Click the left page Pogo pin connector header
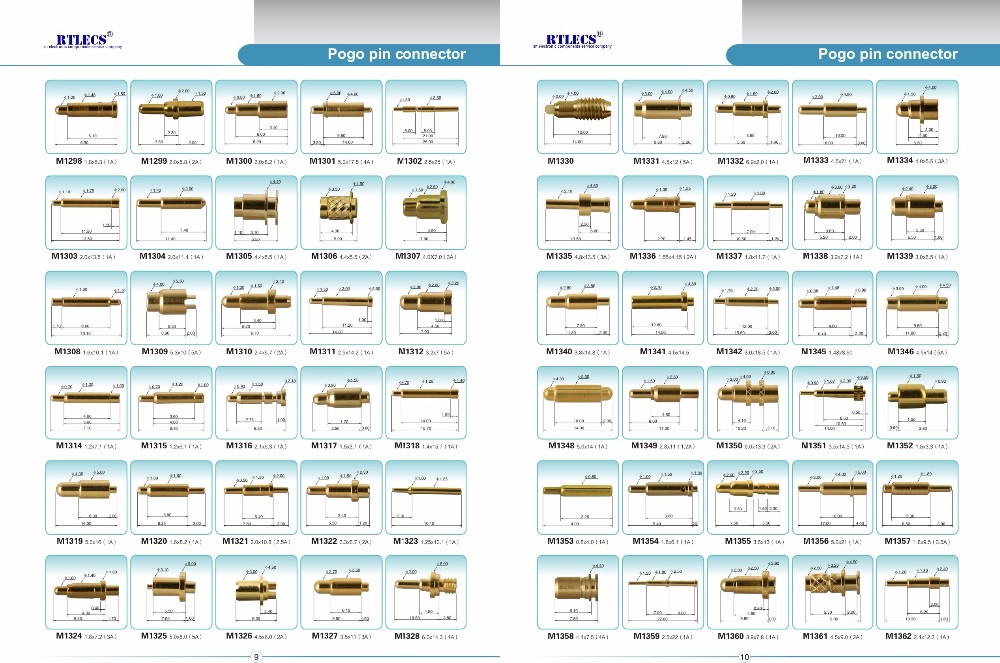 click(x=397, y=54)
